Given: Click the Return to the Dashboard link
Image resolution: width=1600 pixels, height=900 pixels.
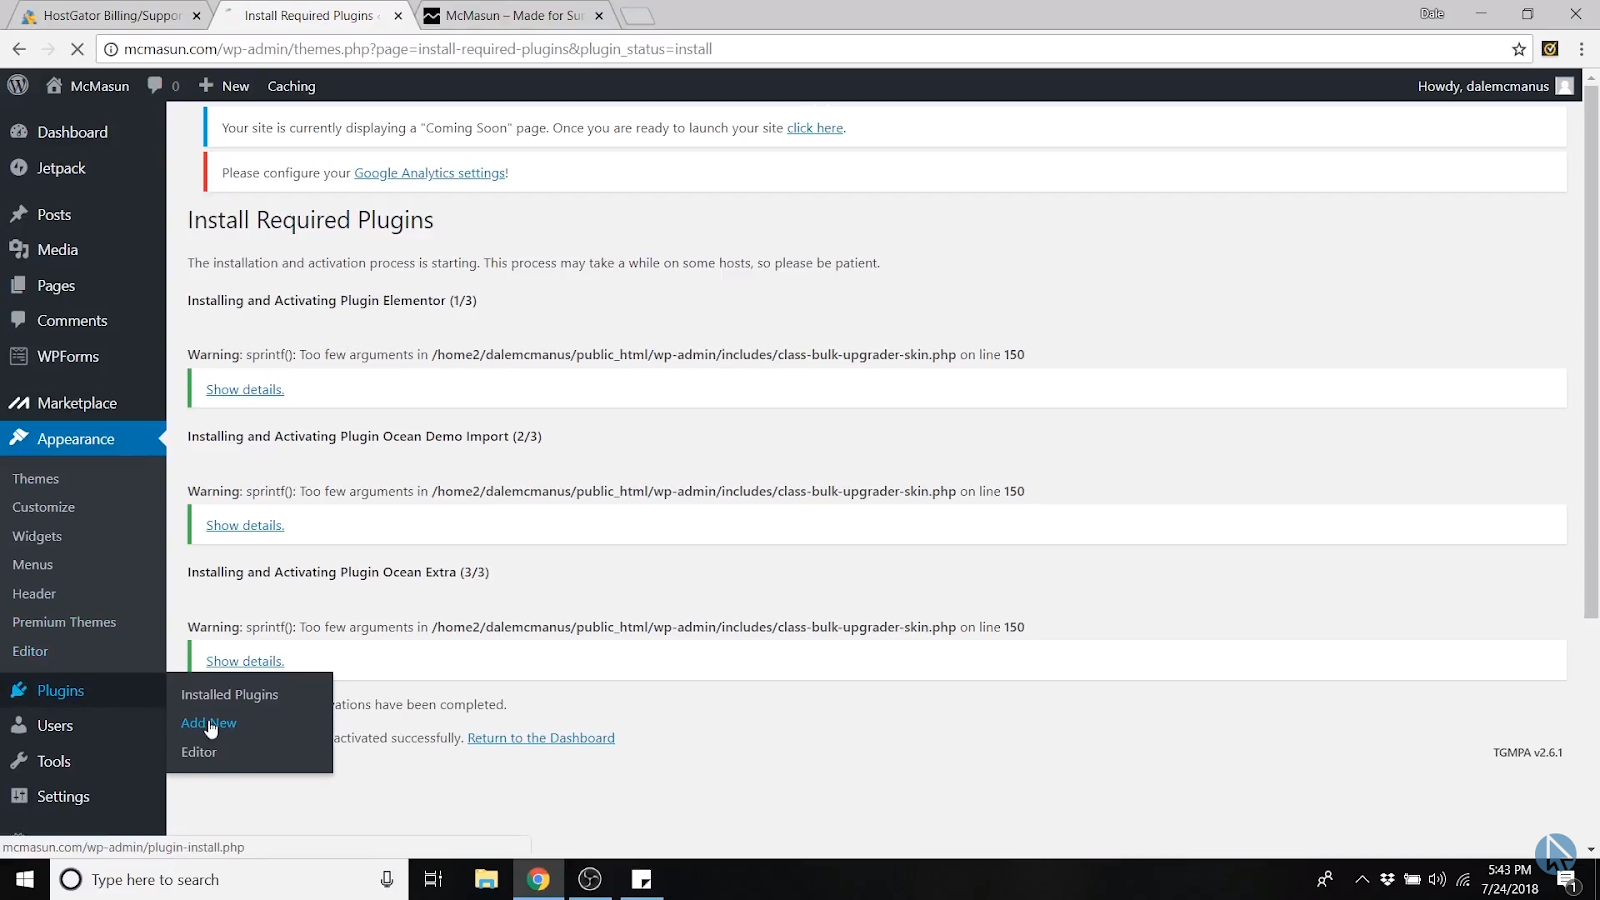Looking at the screenshot, I should coord(541,738).
